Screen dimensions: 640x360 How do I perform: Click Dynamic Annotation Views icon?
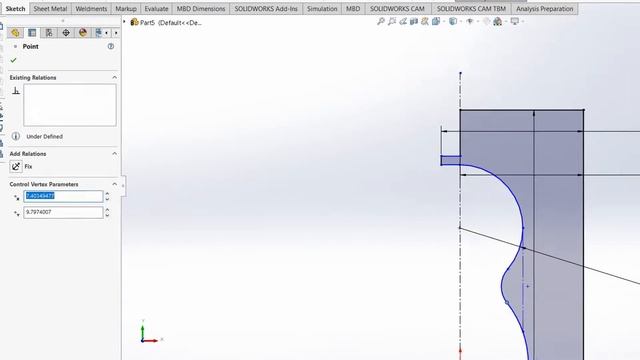pos(425,21)
